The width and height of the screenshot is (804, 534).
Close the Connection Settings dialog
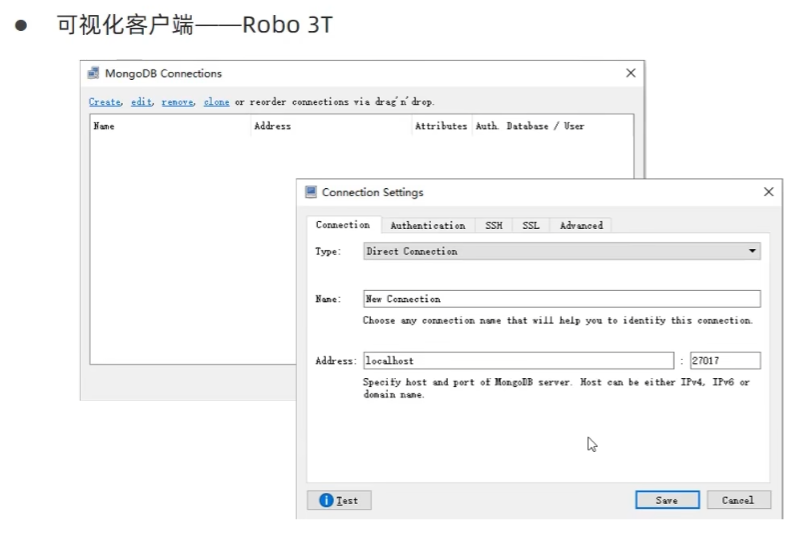768,192
